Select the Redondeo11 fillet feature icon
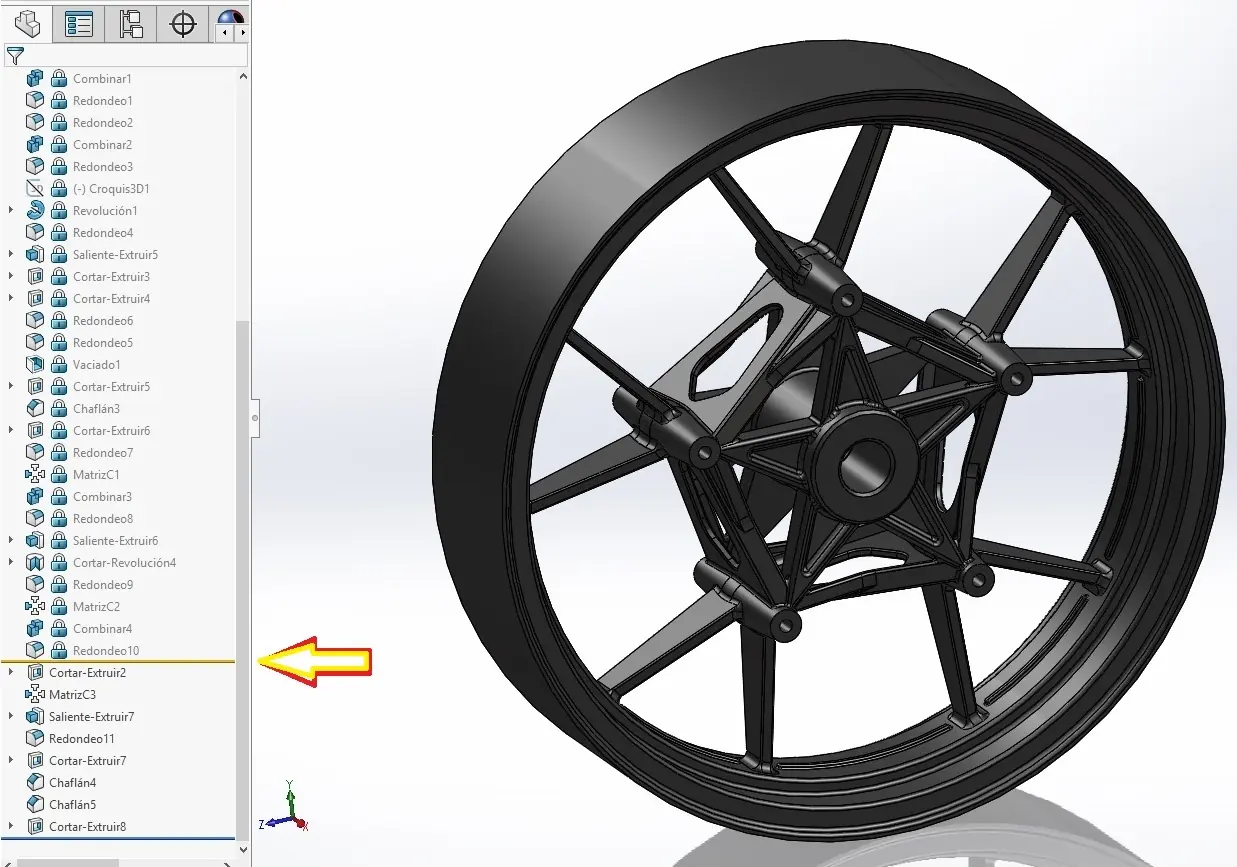The height and width of the screenshot is (867, 1237). coord(35,738)
